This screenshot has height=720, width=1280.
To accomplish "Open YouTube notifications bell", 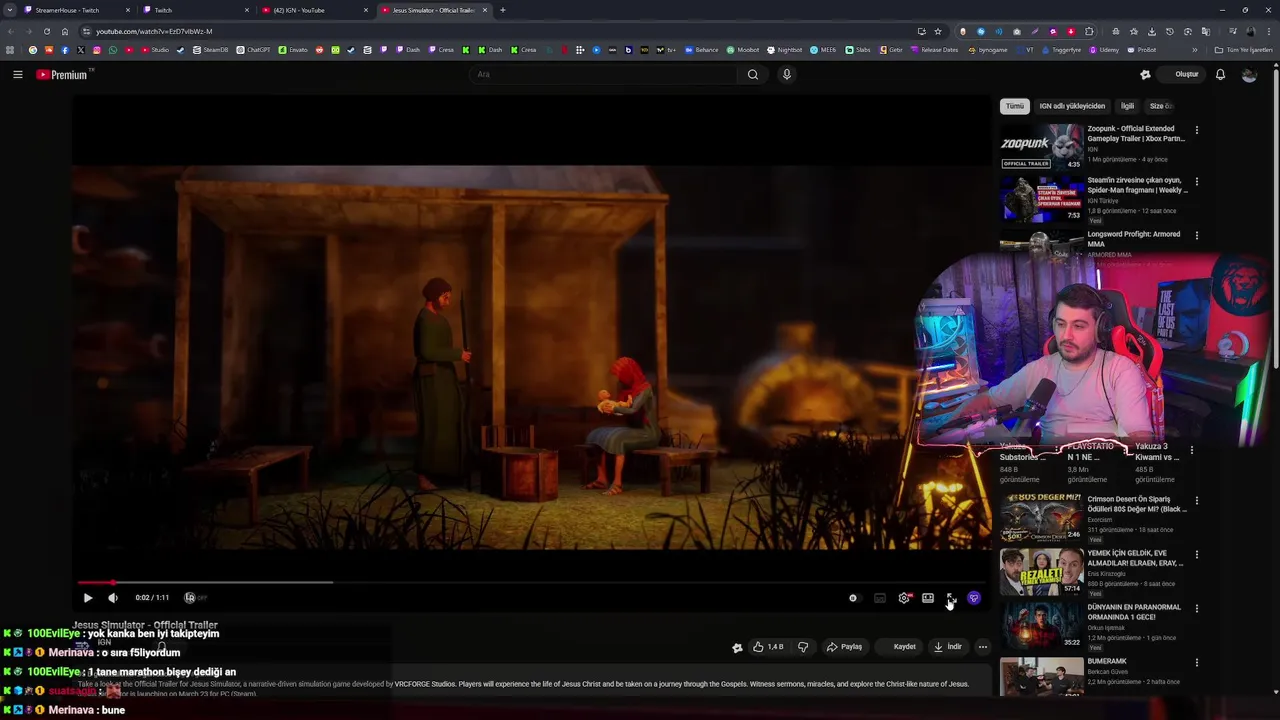I will pyautogui.click(x=1220, y=74).
